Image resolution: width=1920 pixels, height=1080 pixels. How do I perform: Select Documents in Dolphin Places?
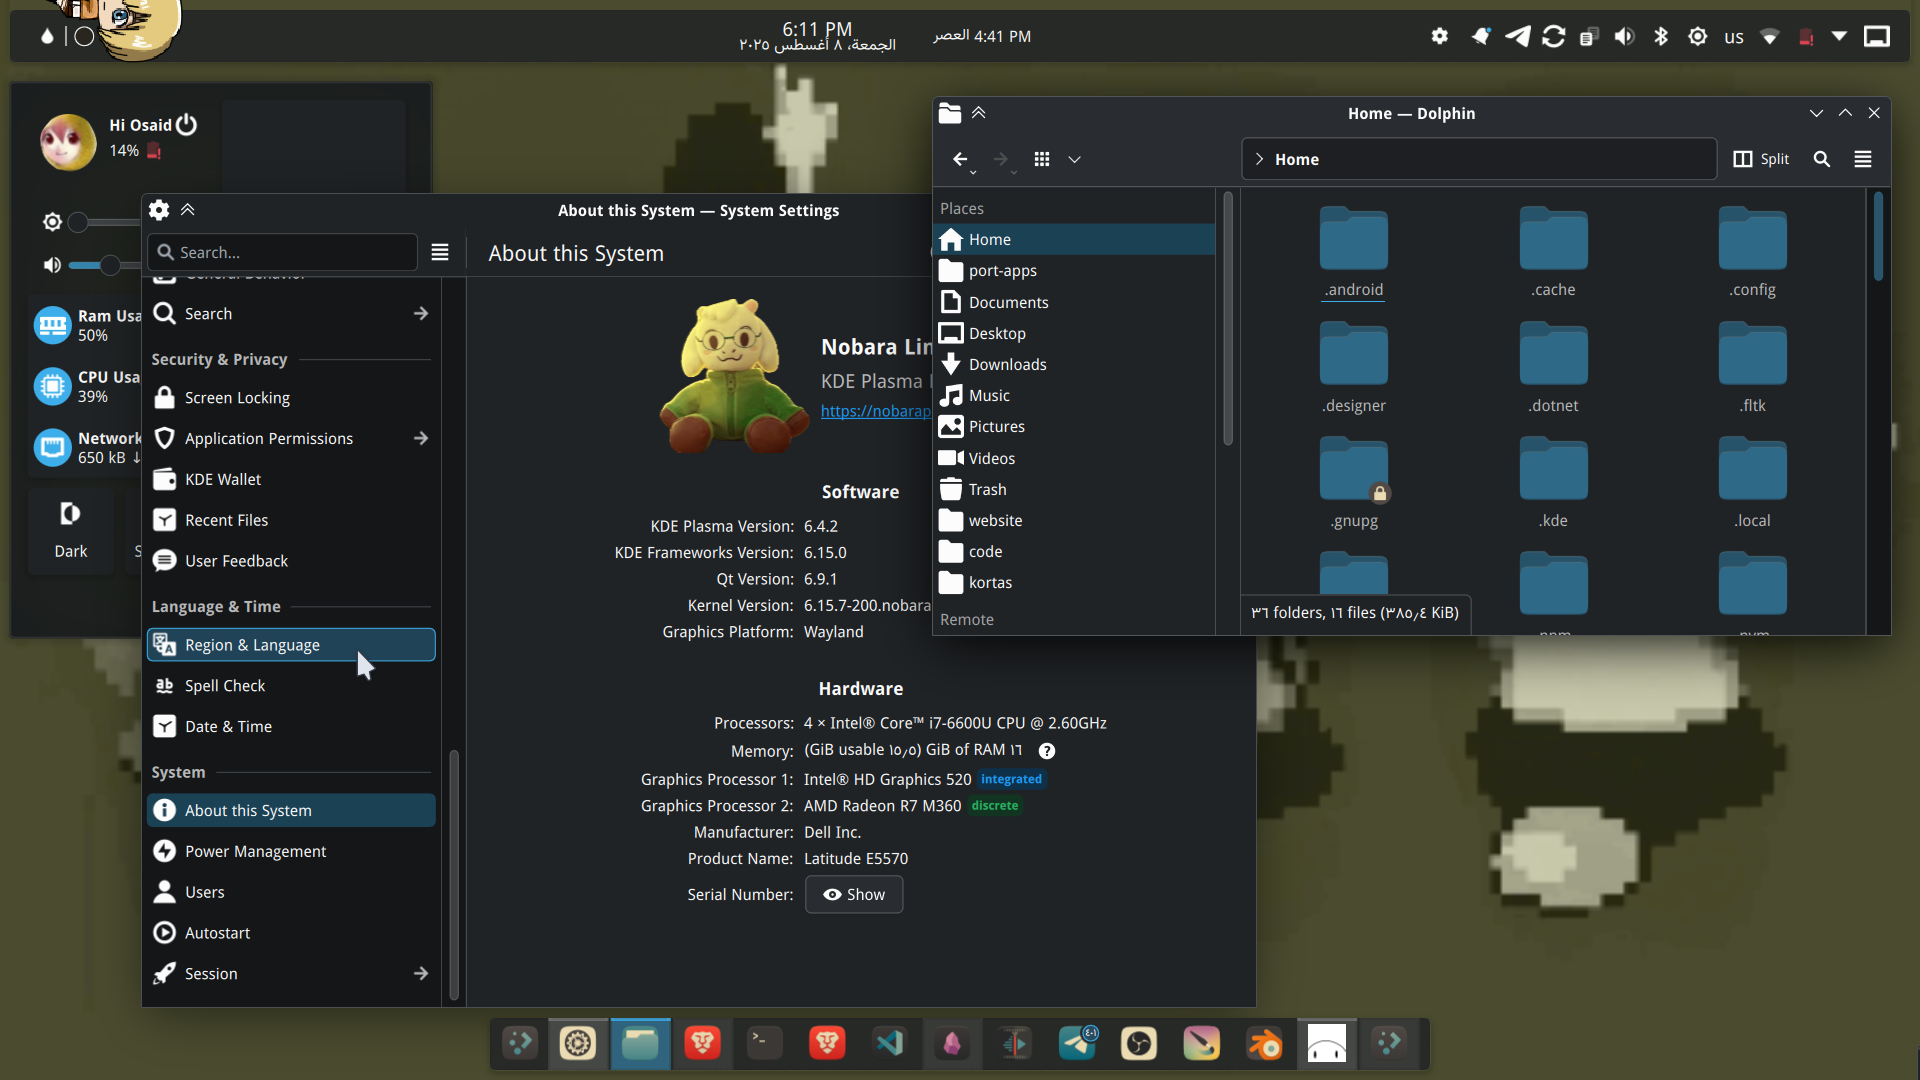1075,303
